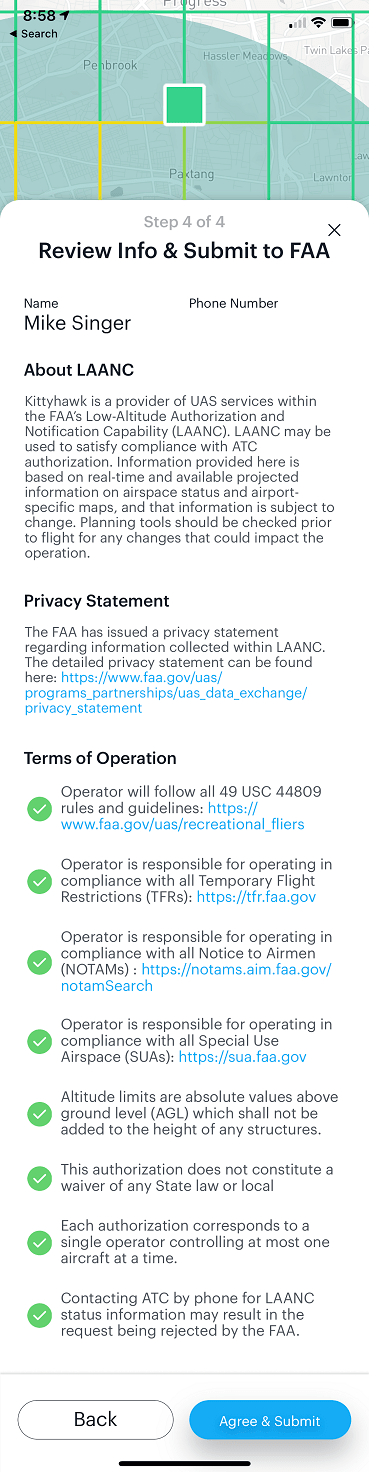Tap the Agree & Submit button

(270, 1420)
